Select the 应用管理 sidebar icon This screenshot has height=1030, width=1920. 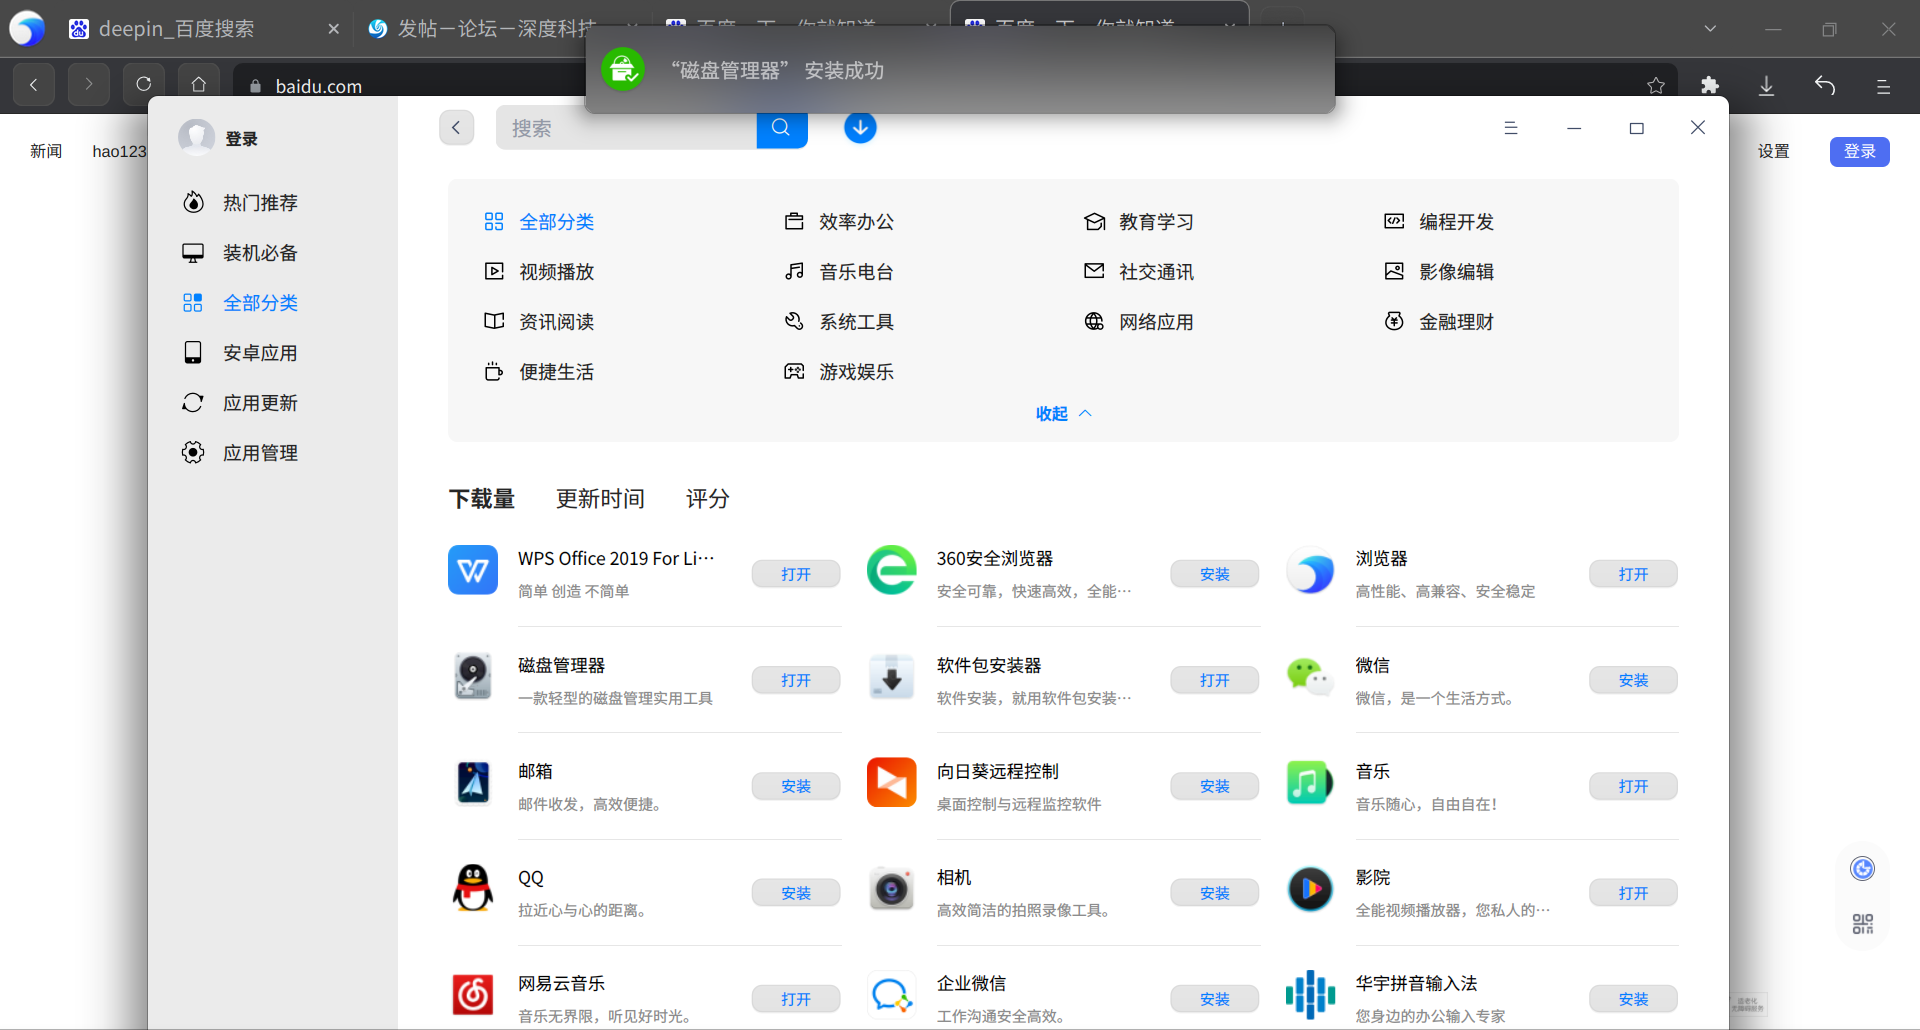(193, 452)
